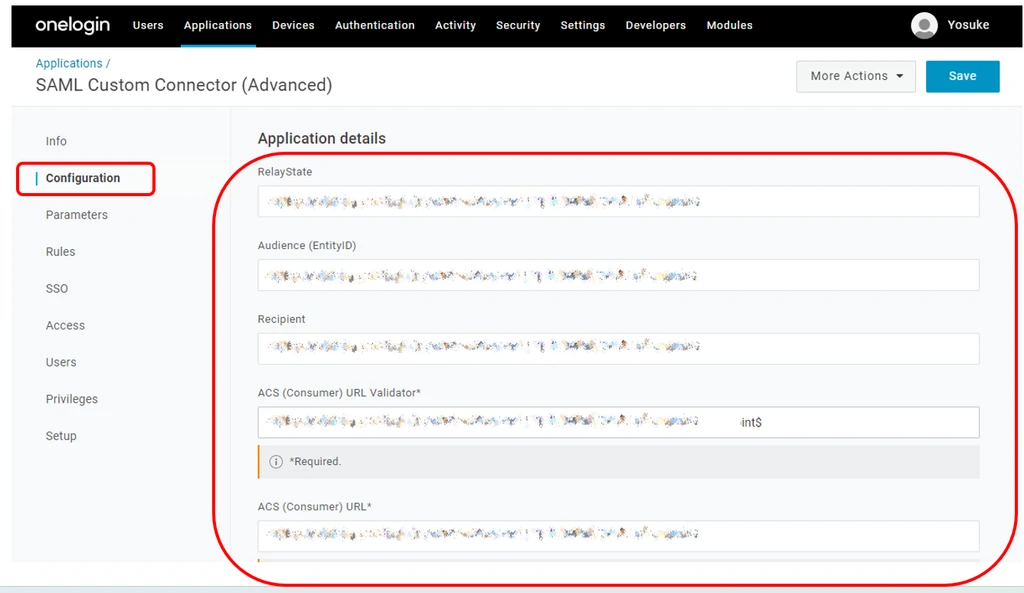Screen dimensions: 1024x593
Task: Focus the RelayState input field
Action: [x=618, y=202]
